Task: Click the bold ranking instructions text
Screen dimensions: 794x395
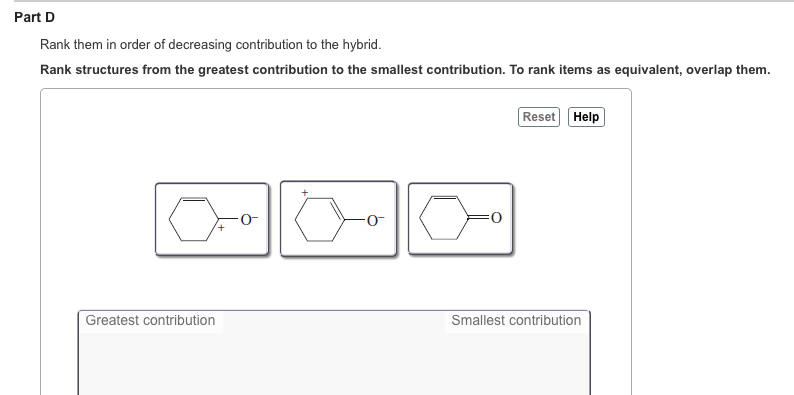Action: point(405,70)
